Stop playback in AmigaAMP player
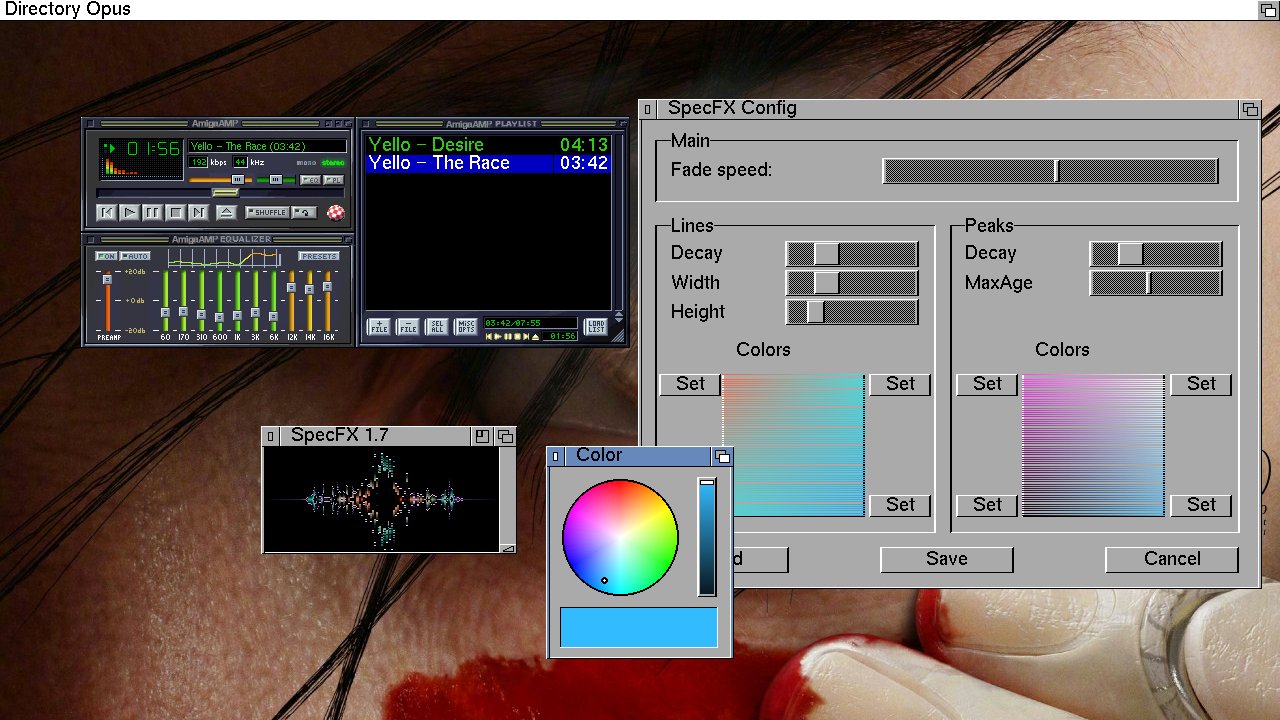This screenshot has width=1280, height=720. tap(175, 212)
